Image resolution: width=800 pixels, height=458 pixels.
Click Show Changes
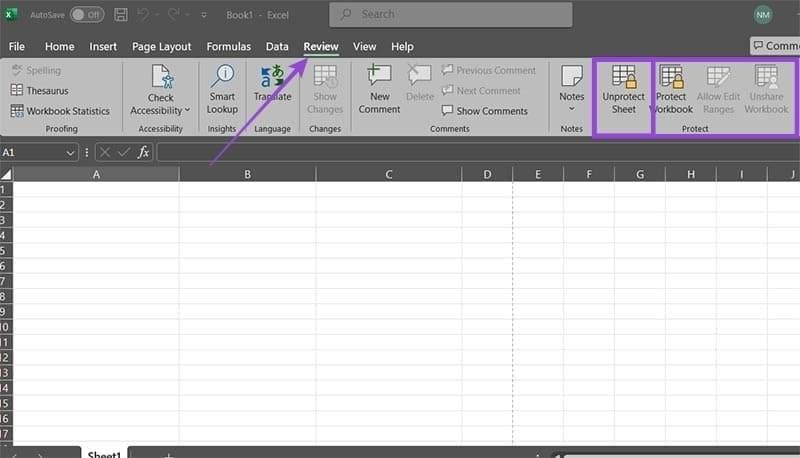click(x=325, y=89)
